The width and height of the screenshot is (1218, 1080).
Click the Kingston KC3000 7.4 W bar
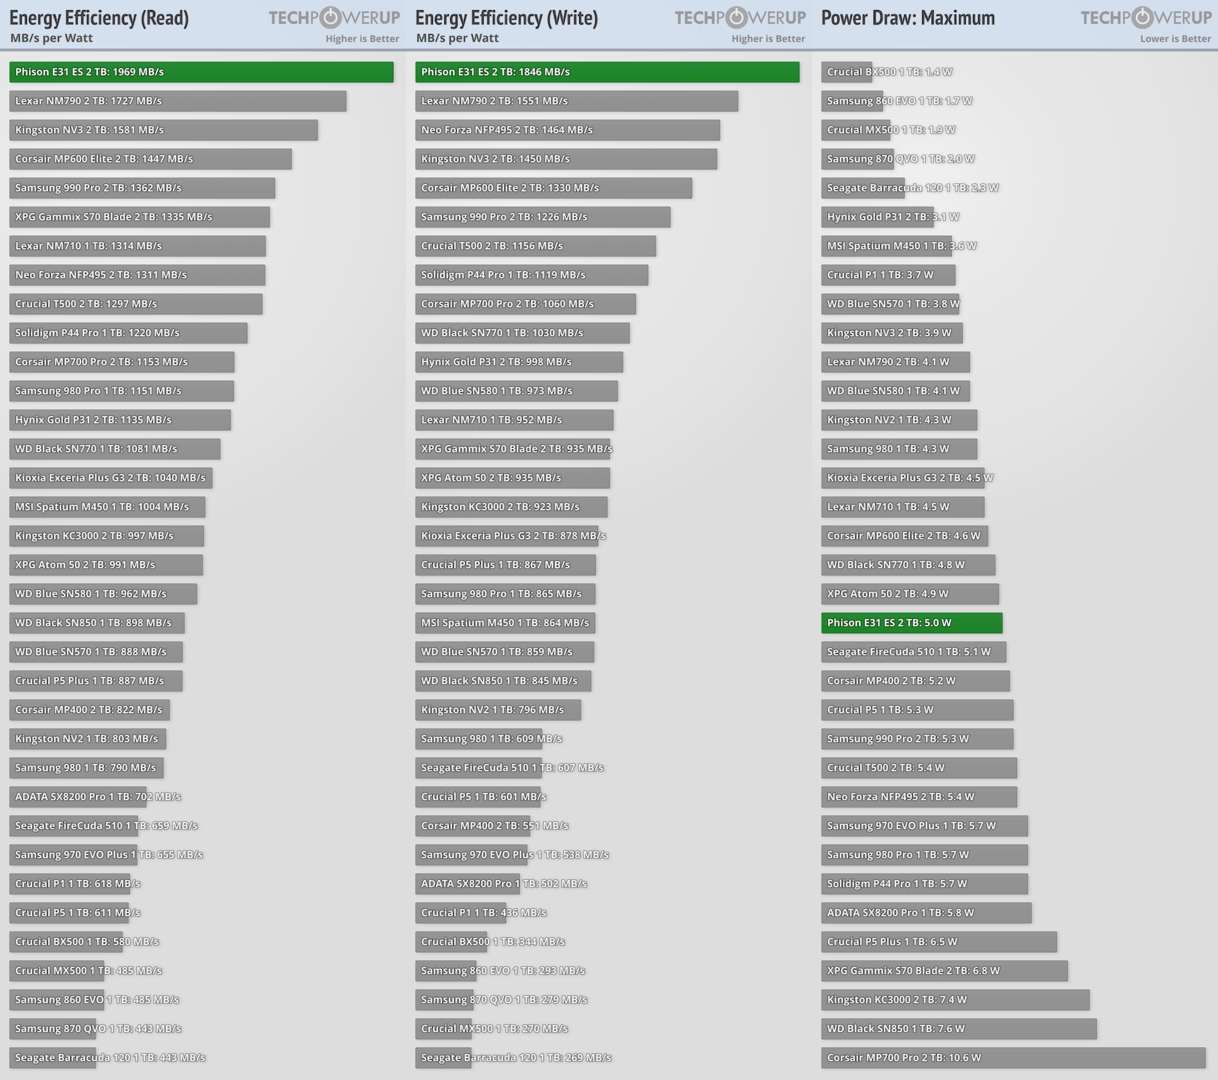[955, 1000]
